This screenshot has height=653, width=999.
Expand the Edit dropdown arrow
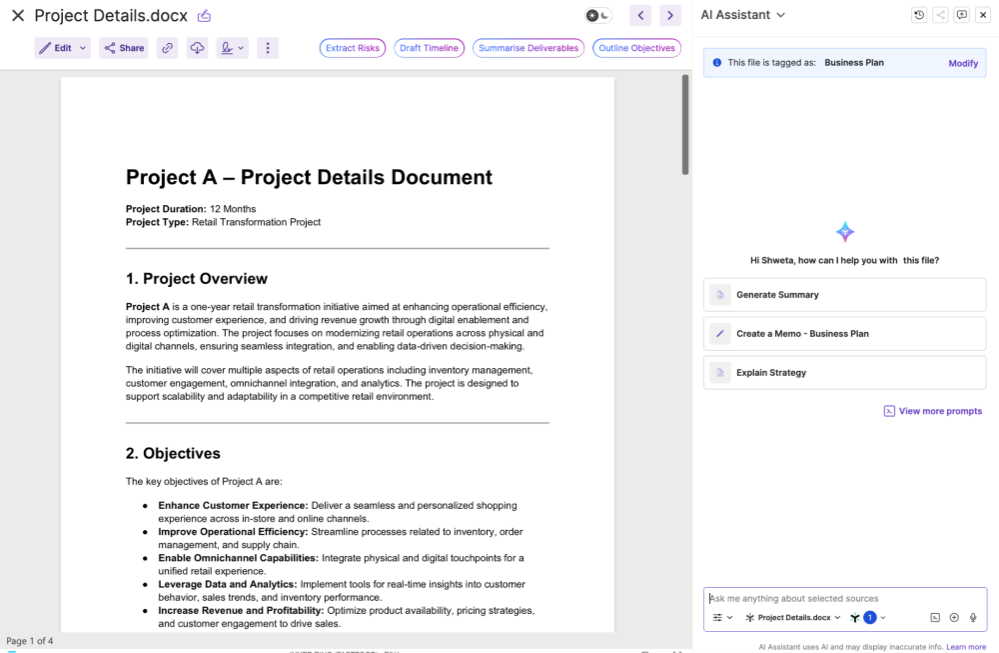tap(83, 48)
